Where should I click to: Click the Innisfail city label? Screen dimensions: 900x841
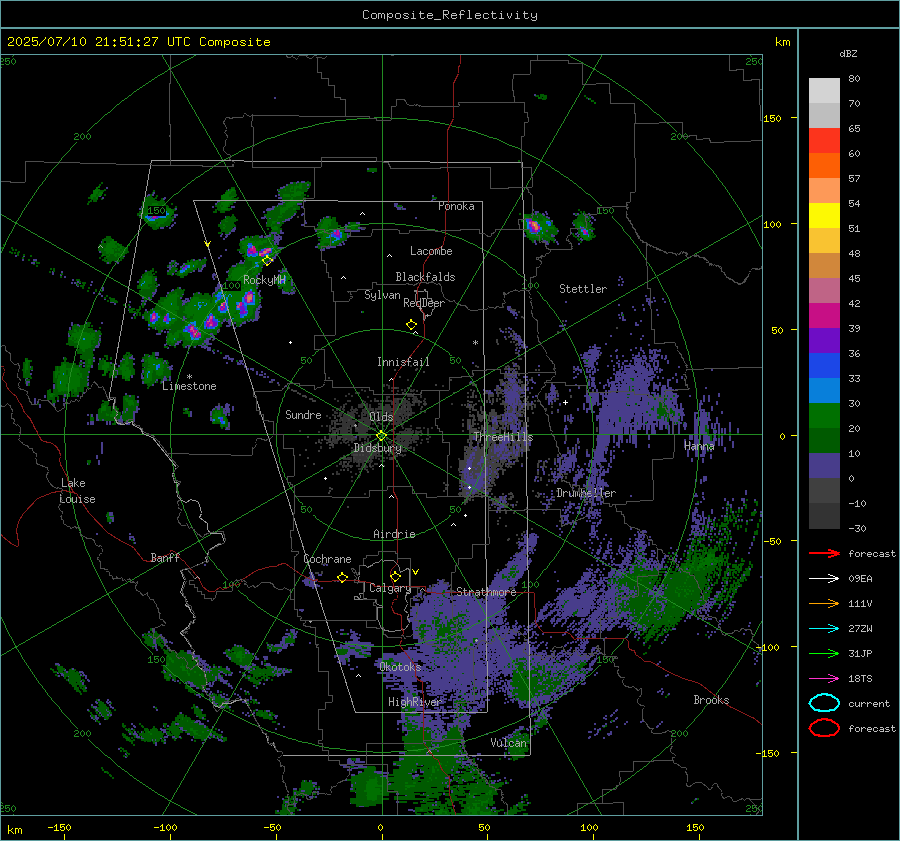[x=403, y=362]
